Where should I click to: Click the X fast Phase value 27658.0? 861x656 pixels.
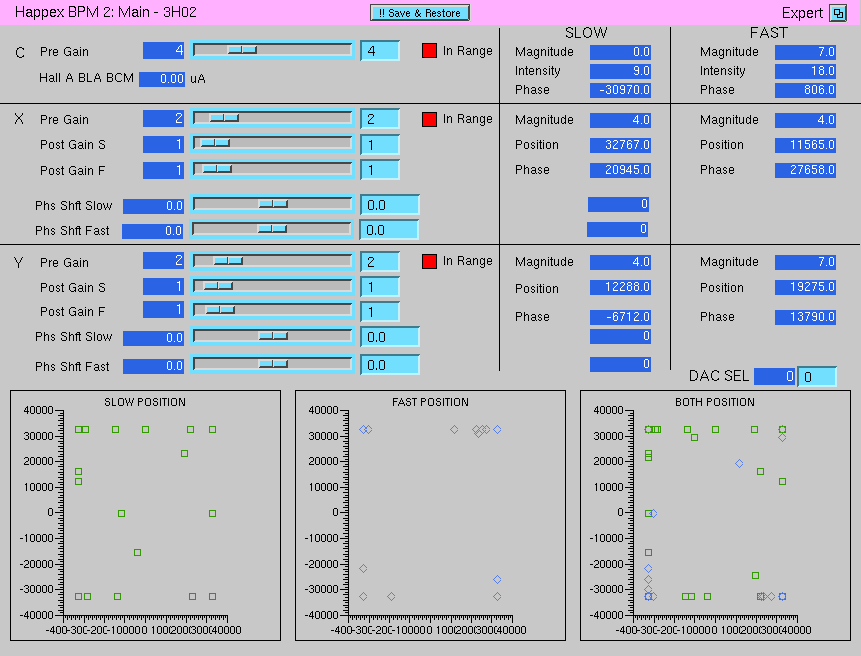click(x=806, y=170)
